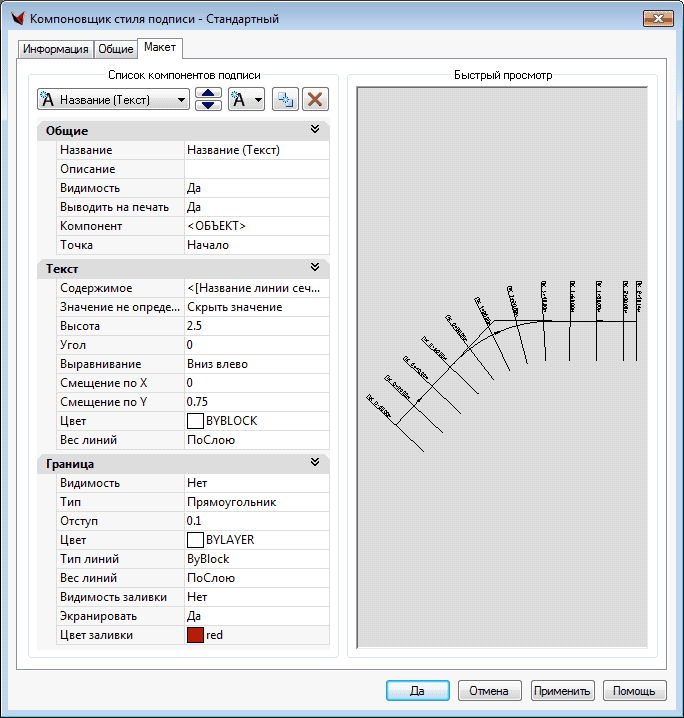Image resolution: width=684 pixels, height=718 pixels.
Task: Click the Да button to confirm
Action: pyautogui.click(x=418, y=690)
